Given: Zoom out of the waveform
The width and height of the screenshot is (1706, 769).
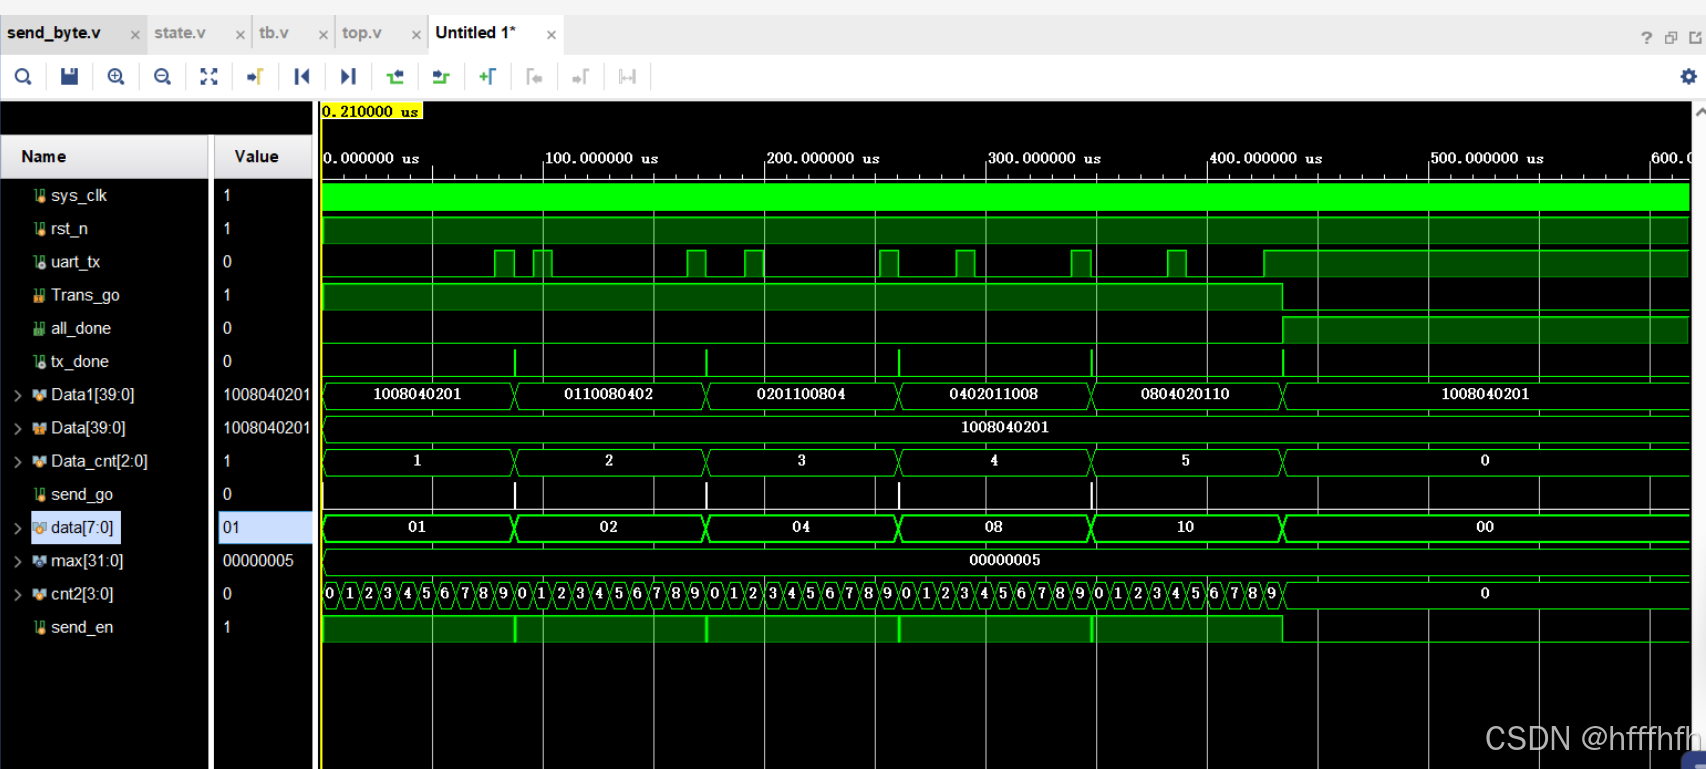Looking at the screenshot, I should tap(162, 77).
